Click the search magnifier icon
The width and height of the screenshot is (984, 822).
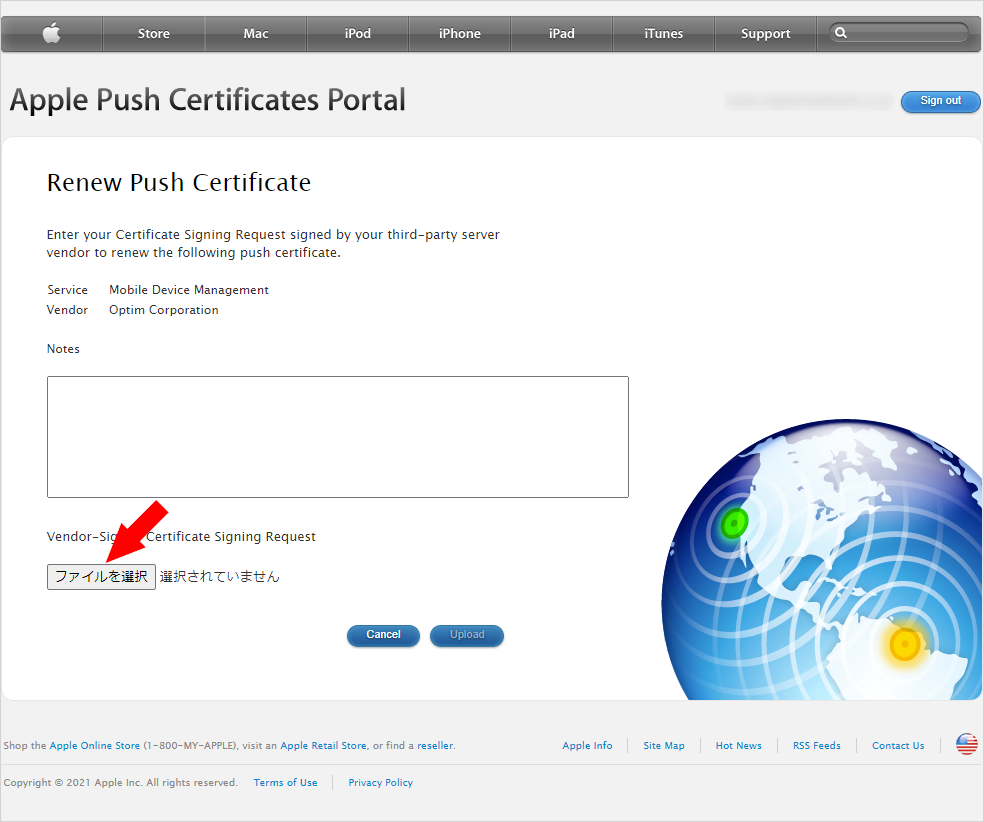[x=841, y=33]
